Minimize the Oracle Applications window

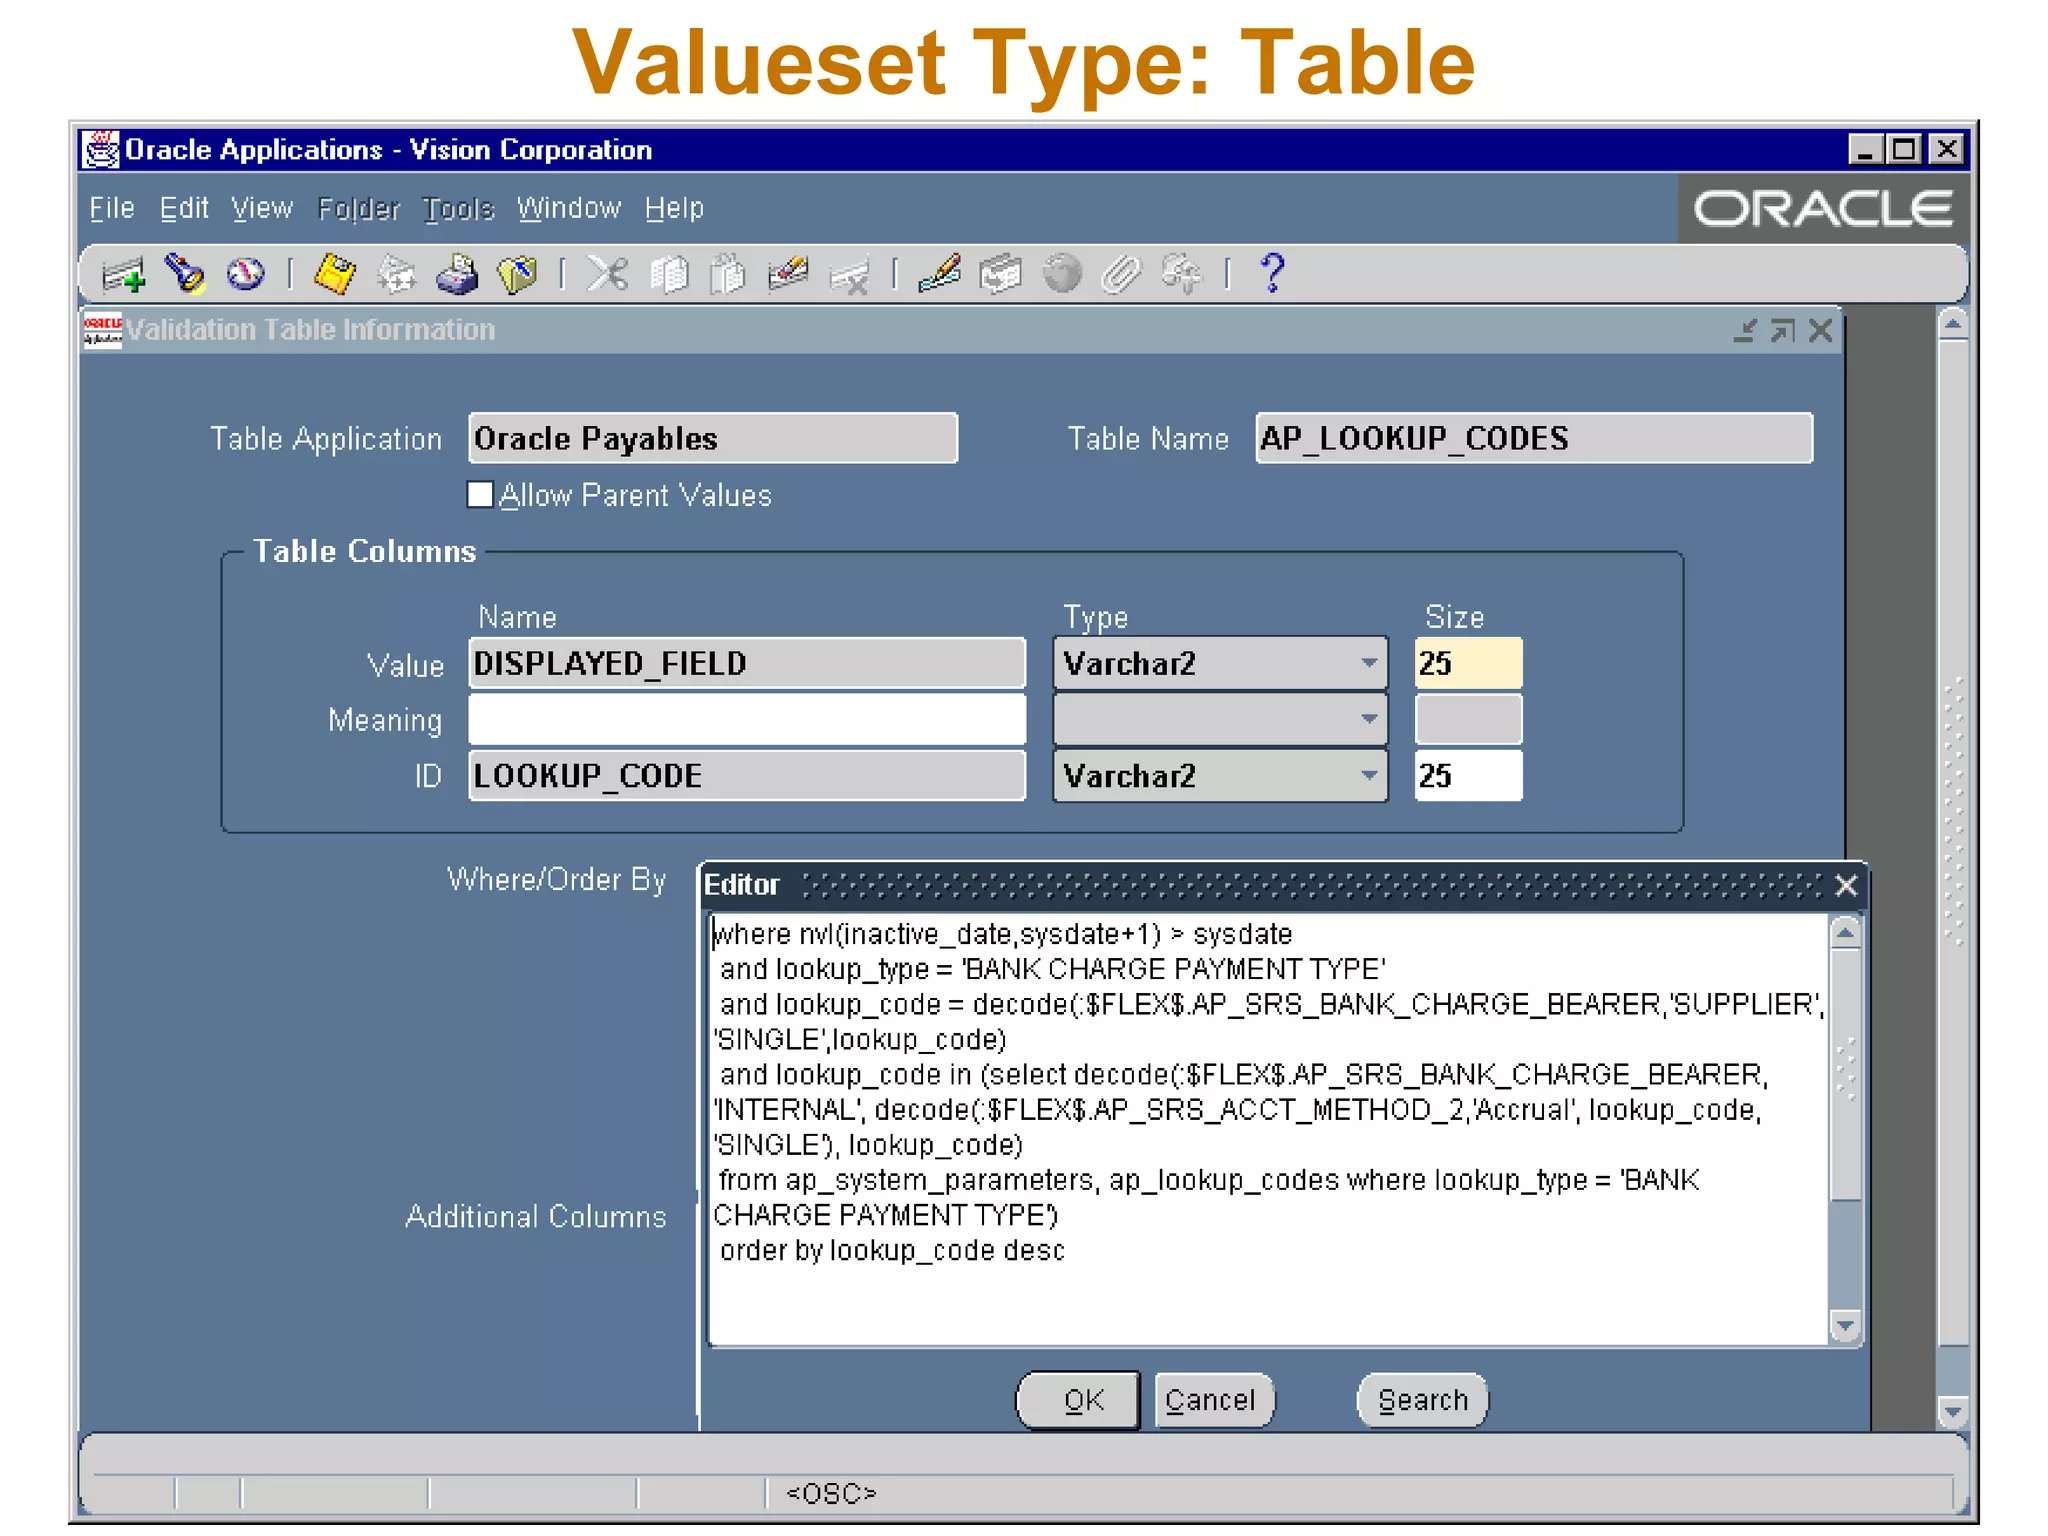[1864, 150]
